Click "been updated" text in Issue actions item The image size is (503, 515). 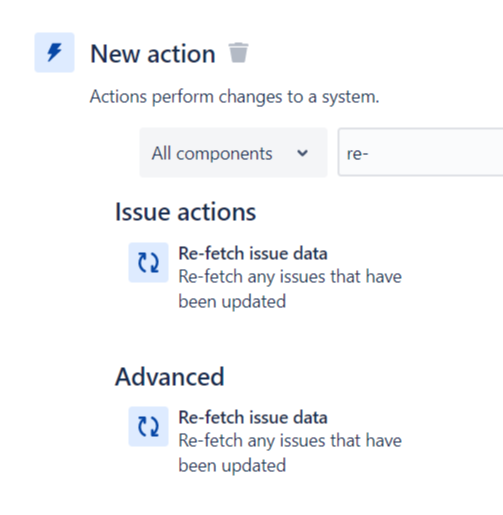232,301
